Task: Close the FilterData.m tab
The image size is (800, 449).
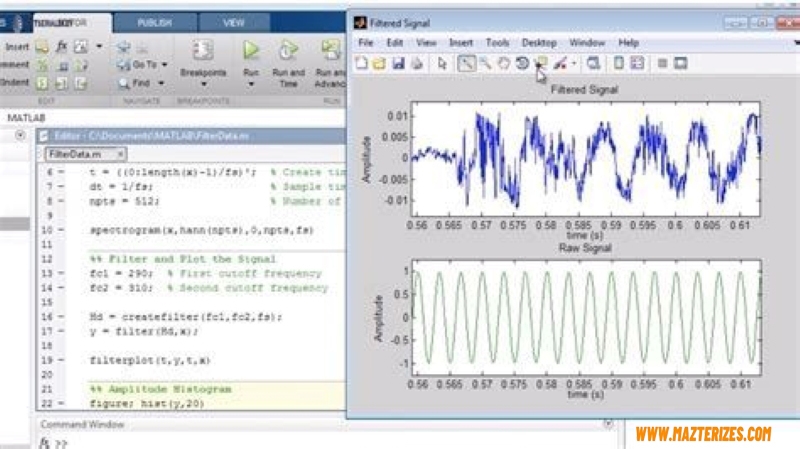Action: [120, 154]
